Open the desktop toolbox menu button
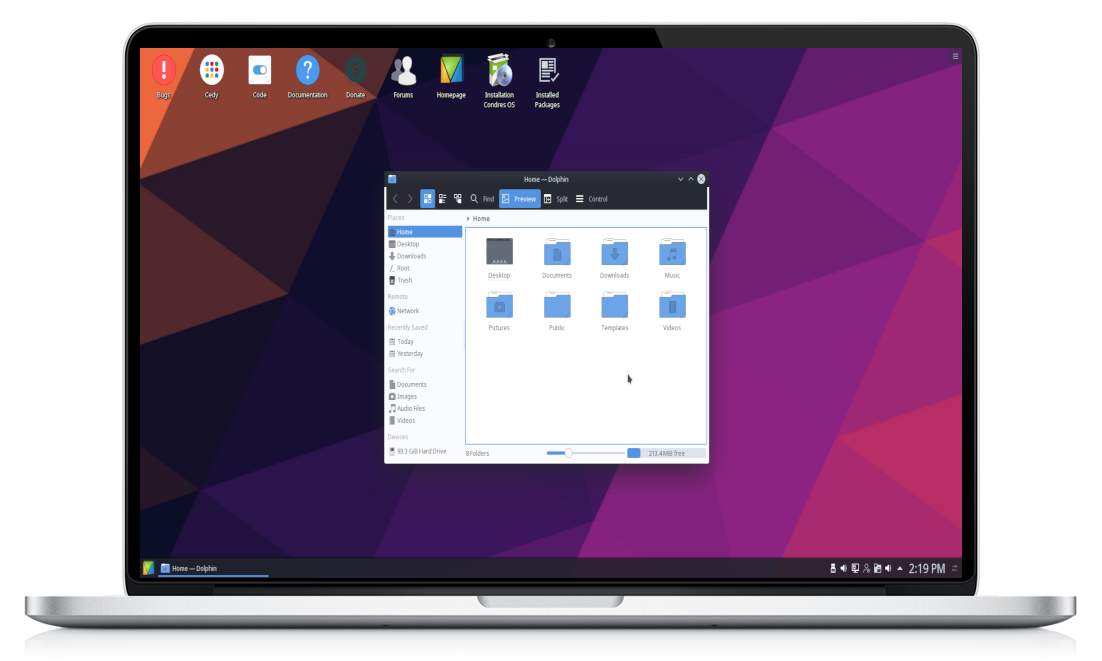The image size is (1102, 661). pyautogui.click(x=955, y=56)
